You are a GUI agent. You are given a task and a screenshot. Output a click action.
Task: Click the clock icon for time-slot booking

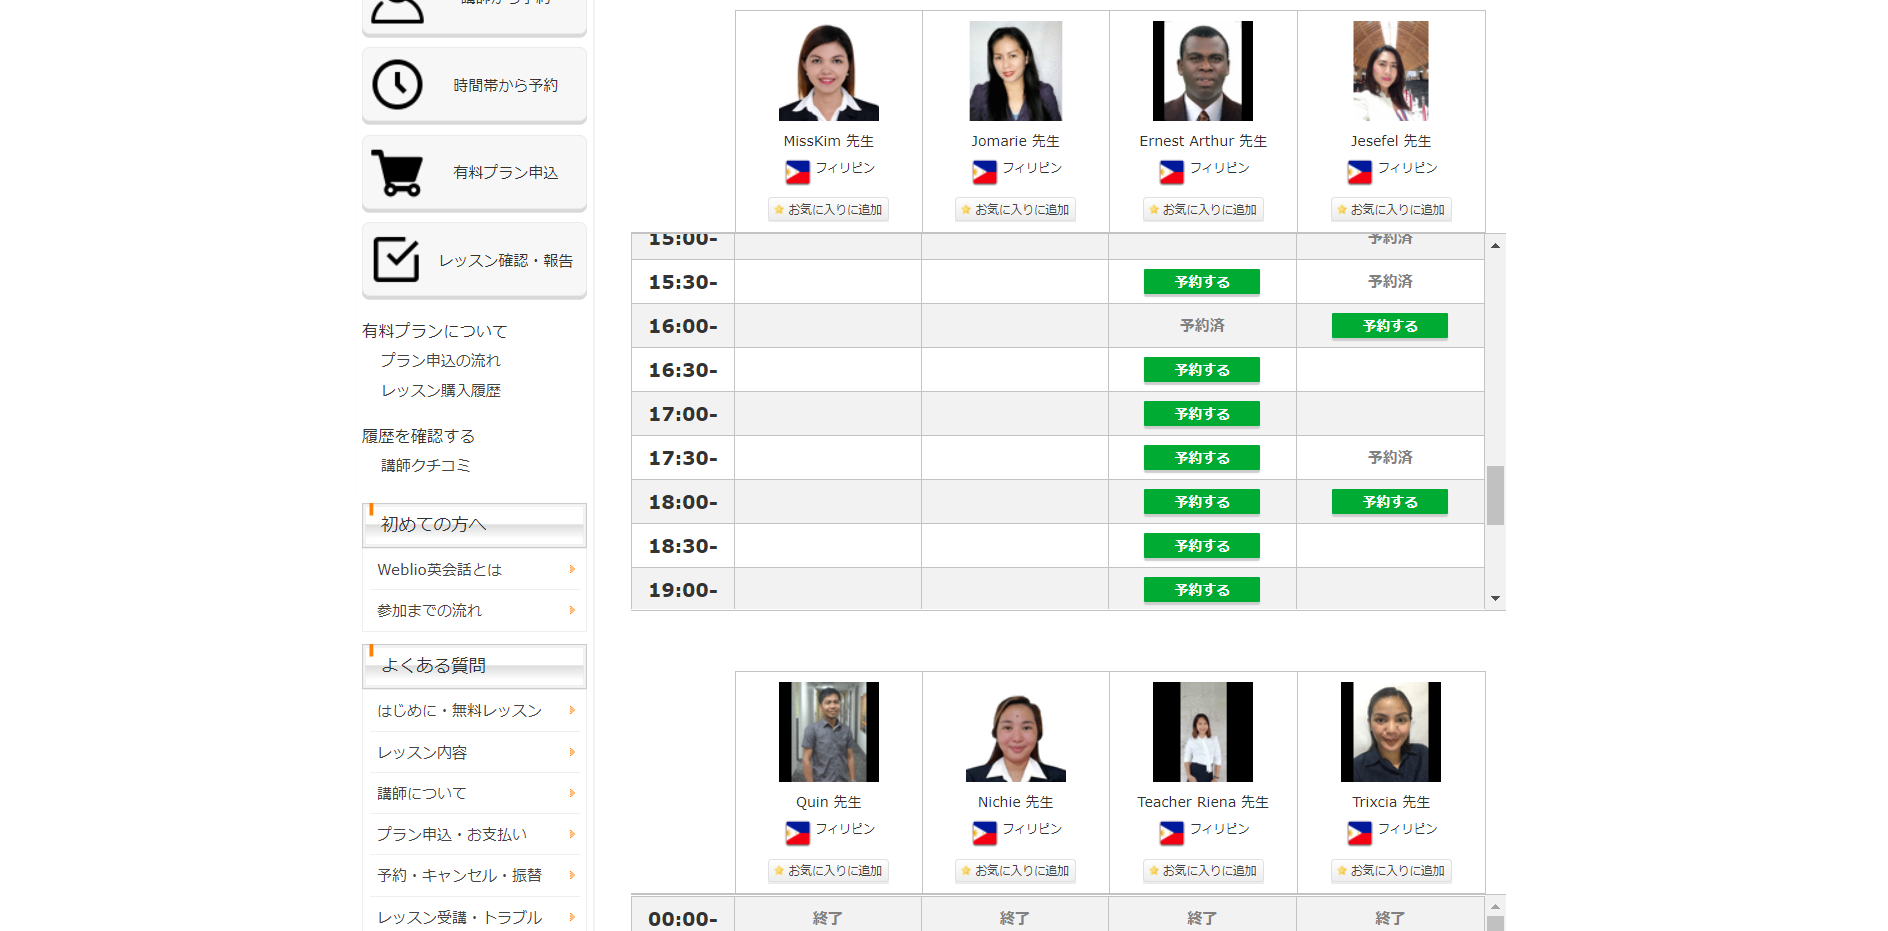tap(397, 85)
